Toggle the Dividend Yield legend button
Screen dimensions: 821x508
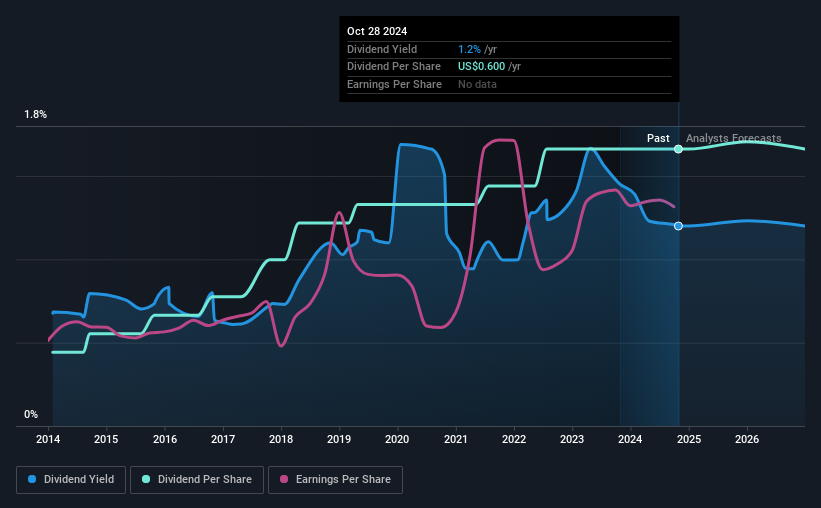[71, 480]
